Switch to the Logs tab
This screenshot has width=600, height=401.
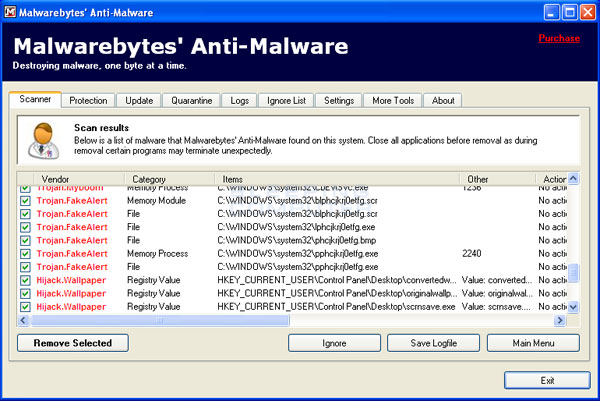(x=240, y=101)
